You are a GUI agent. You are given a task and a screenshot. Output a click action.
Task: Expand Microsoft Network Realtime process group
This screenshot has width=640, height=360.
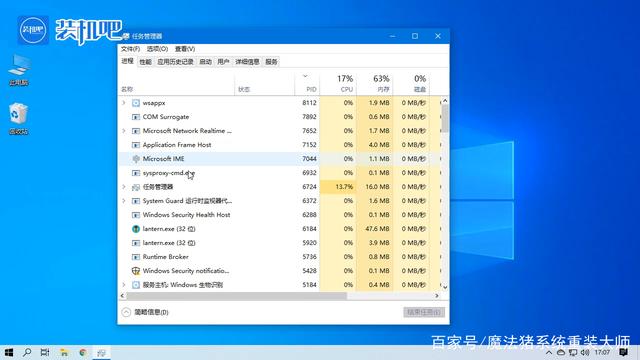point(124,131)
